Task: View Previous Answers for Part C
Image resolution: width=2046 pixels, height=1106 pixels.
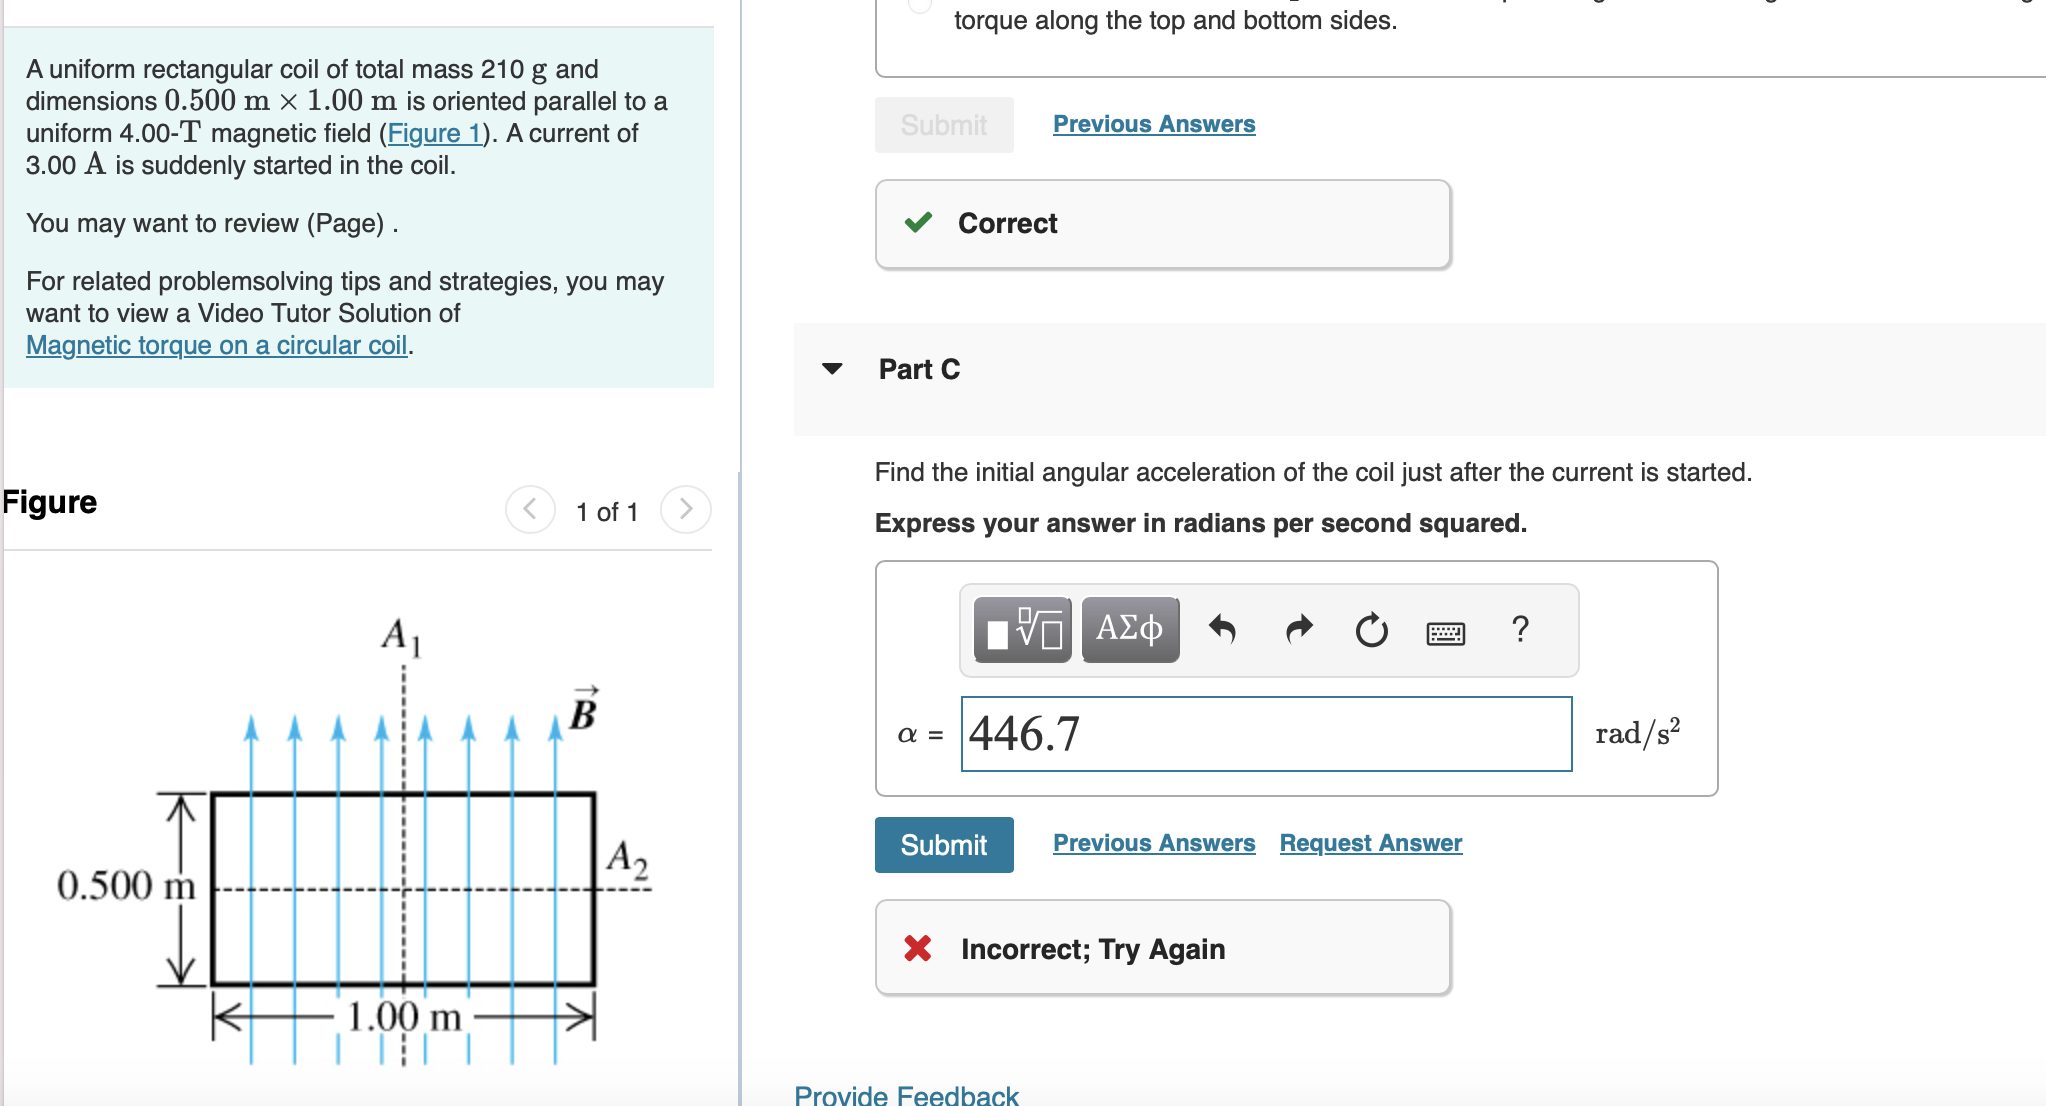Action: [x=1154, y=843]
